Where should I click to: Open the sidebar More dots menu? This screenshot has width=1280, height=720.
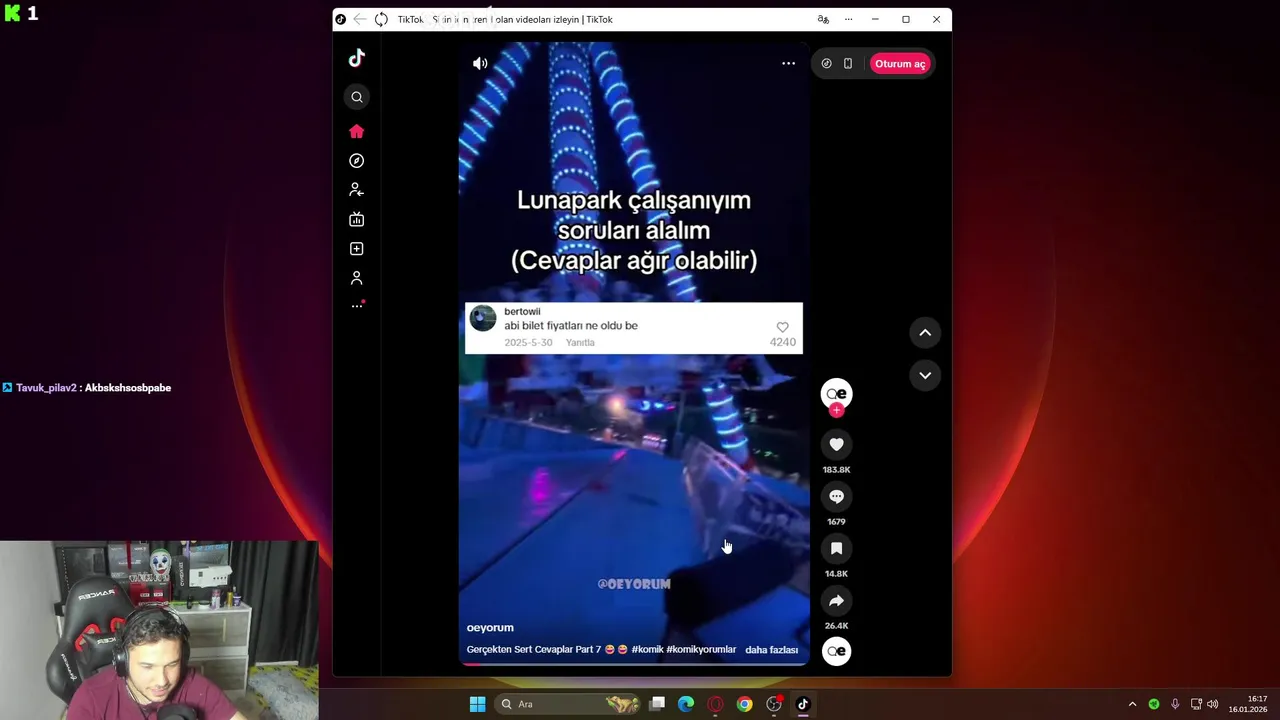click(357, 306)
